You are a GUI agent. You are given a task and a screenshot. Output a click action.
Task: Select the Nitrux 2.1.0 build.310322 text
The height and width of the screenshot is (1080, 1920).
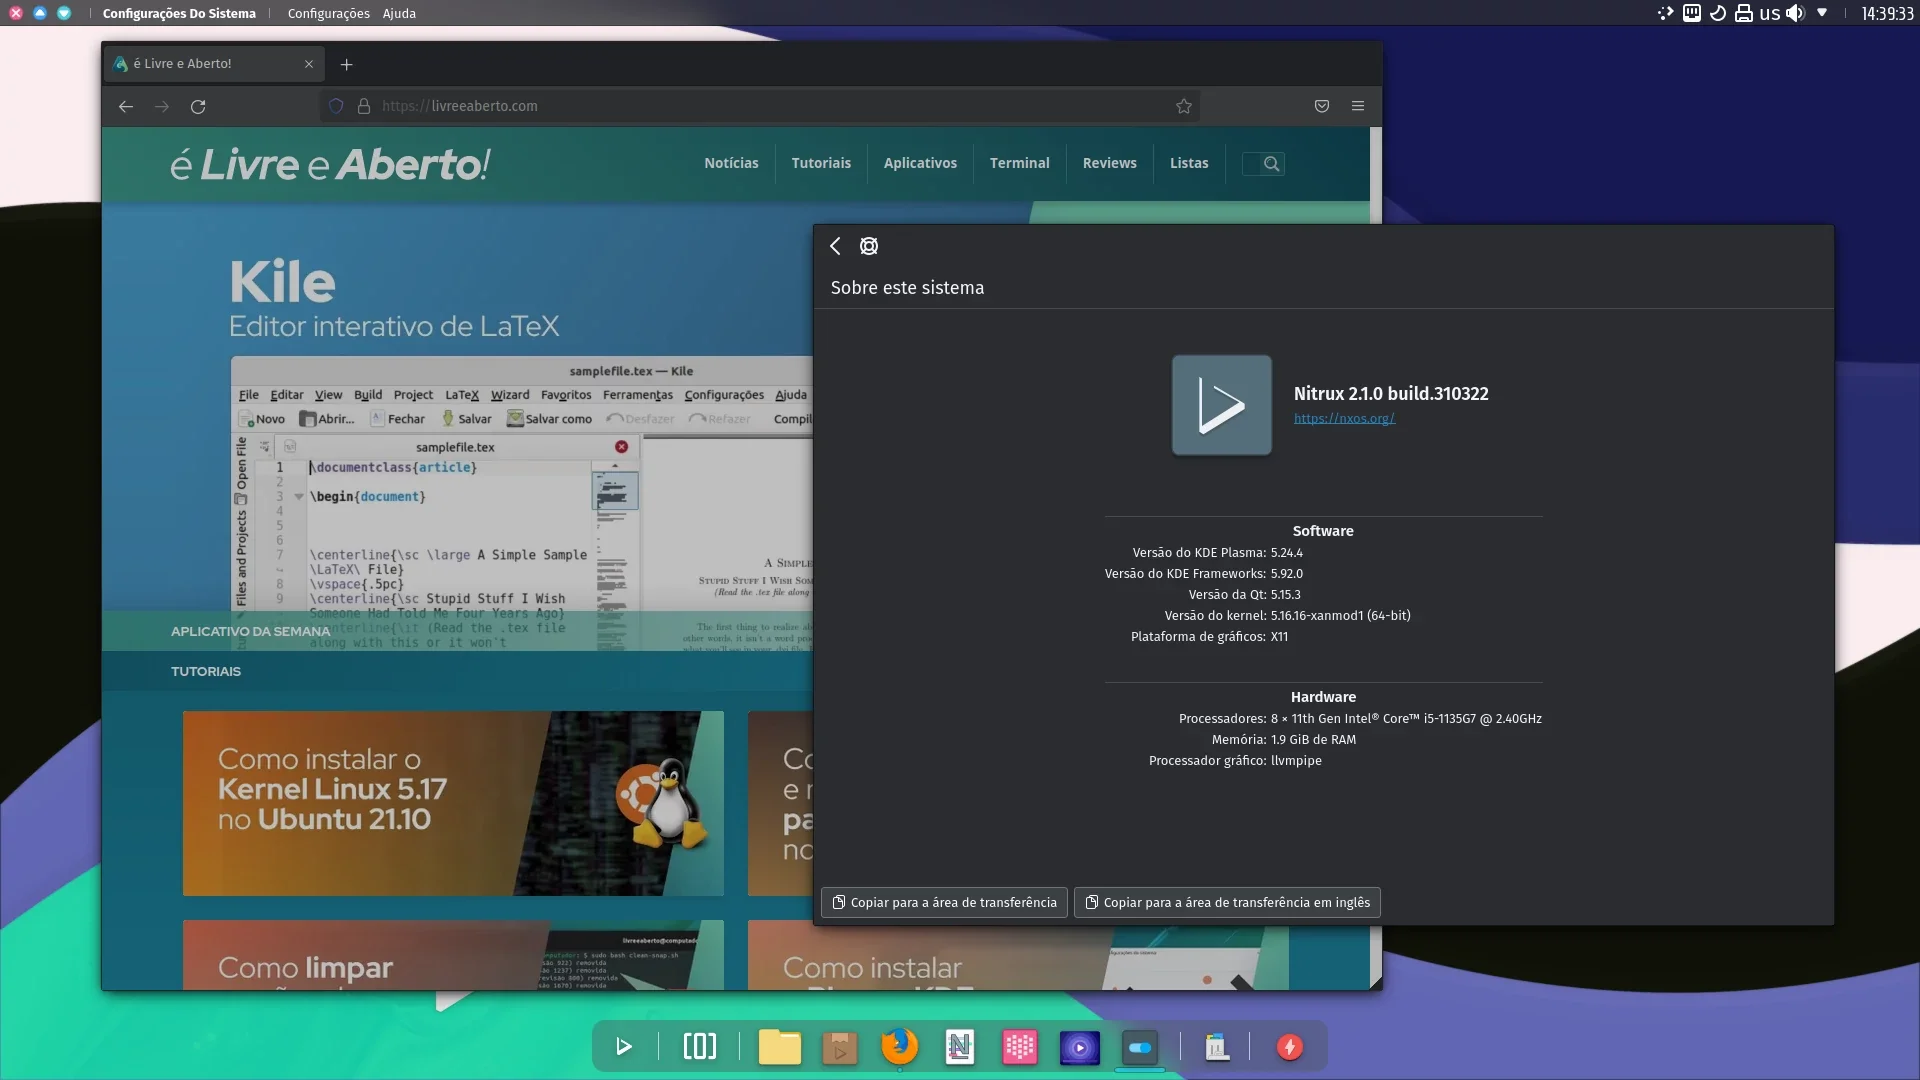click(1391, 394)
